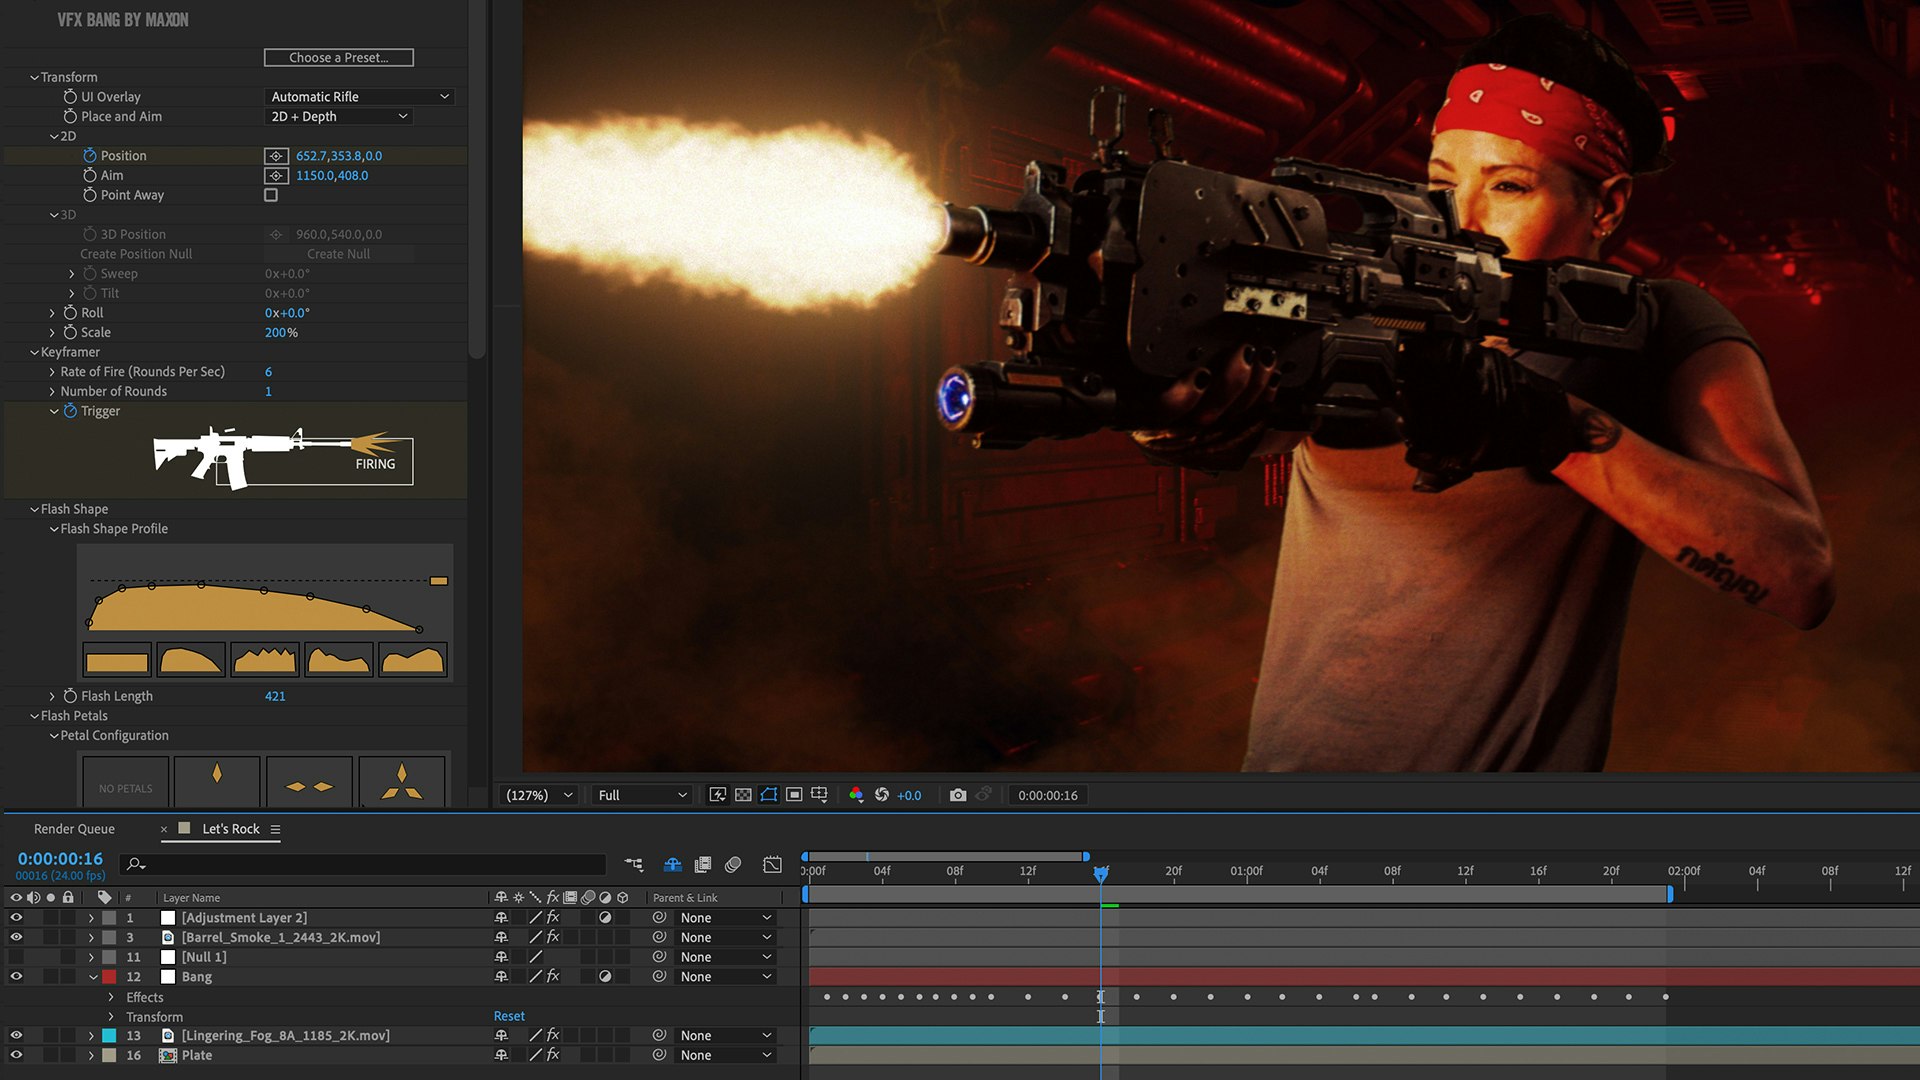Viewport: 1920px width, 1080px height.
Task: Click the Take Snapshot camera icon
Action: tap(957, 795)
